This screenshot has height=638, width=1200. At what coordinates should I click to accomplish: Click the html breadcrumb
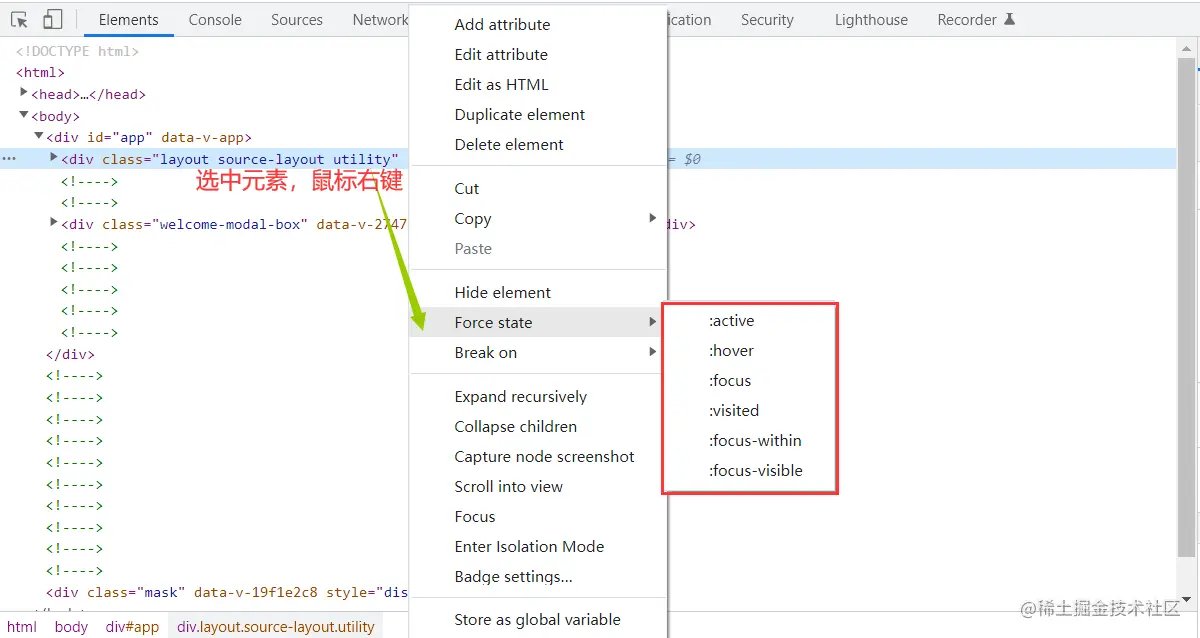point(22,627)
